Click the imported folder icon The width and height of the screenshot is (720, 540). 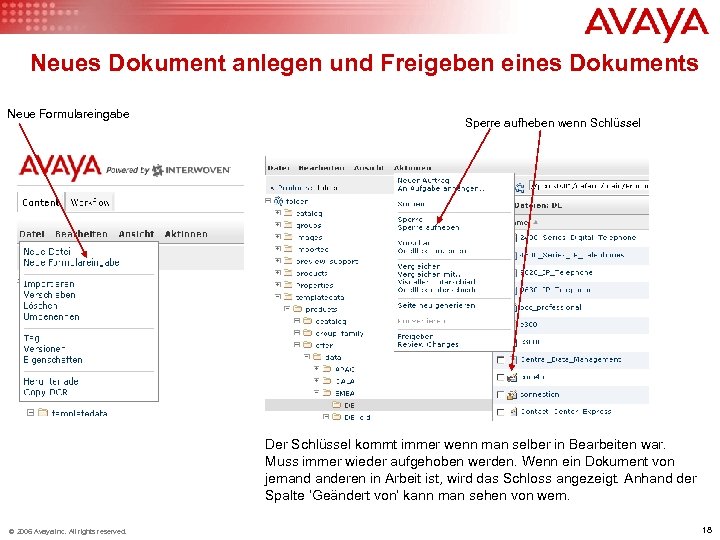[288, 249]
